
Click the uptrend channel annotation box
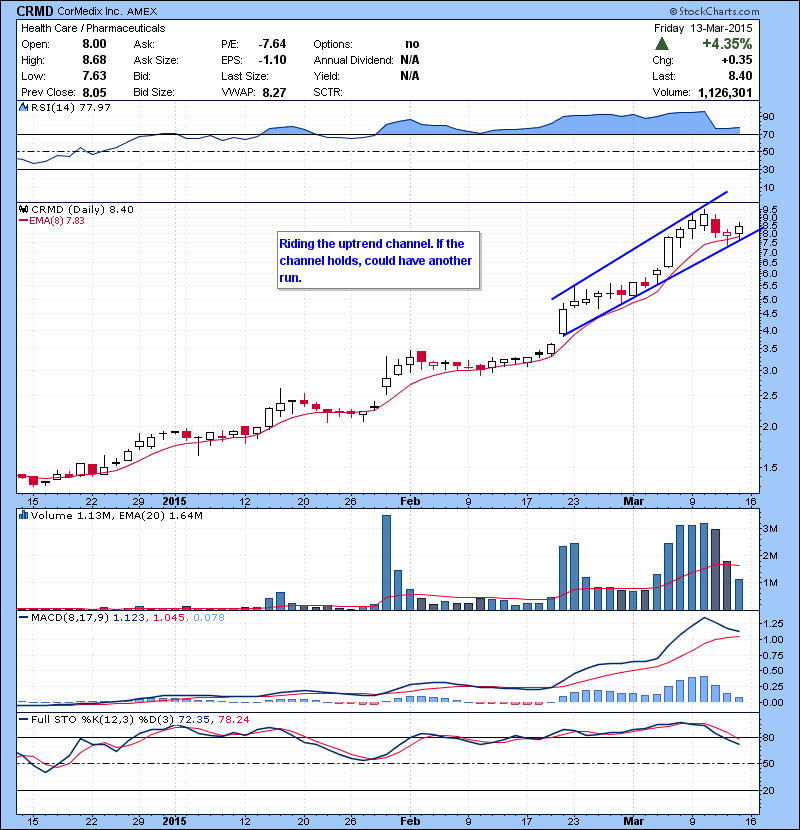coord(379,260)
